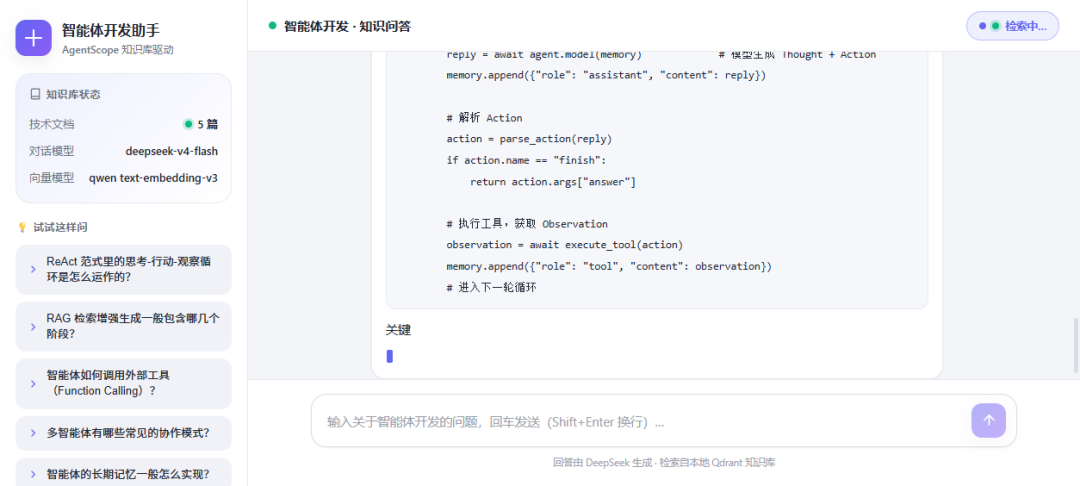The height and width of the screenshot is (486, 1080).
Task: Click the 对话模型 label
Action: pos(52,151)
